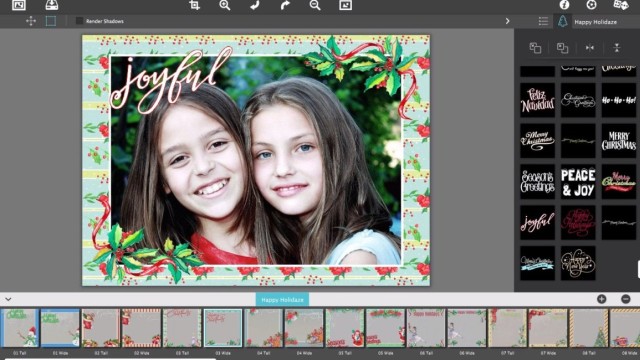
Task: Toggle the move crosshair mode
Action: 31,21
